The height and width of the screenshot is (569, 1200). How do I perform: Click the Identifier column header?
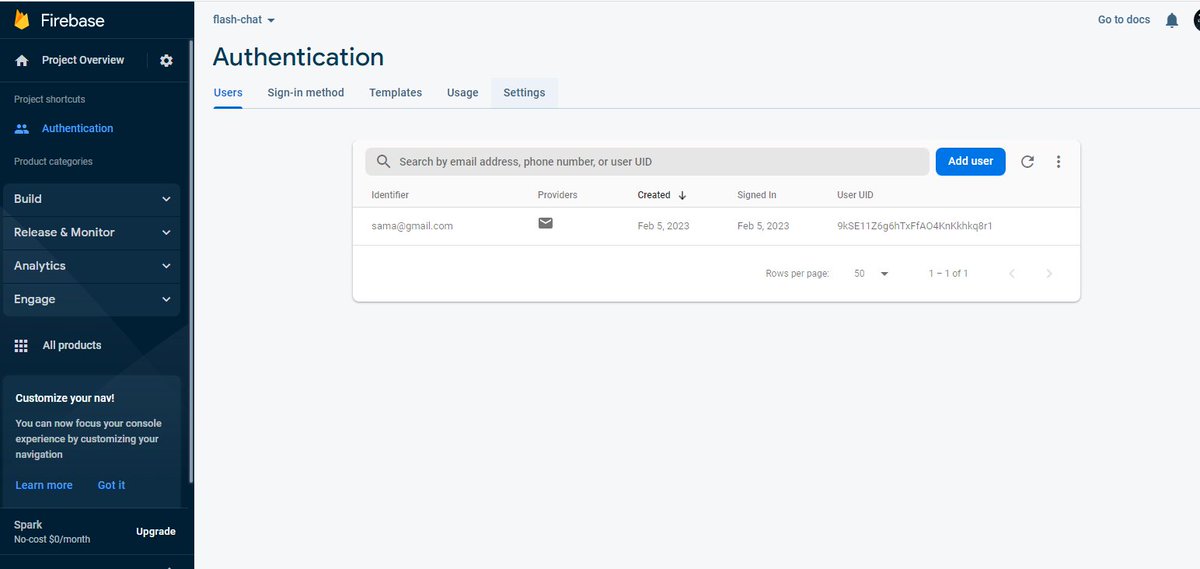[390, 195]
